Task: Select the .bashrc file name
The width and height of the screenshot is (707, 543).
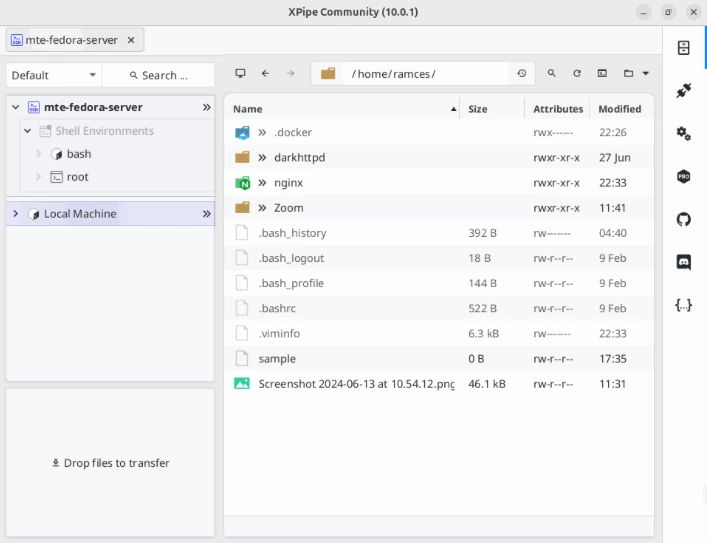Action: coord(277,308)
